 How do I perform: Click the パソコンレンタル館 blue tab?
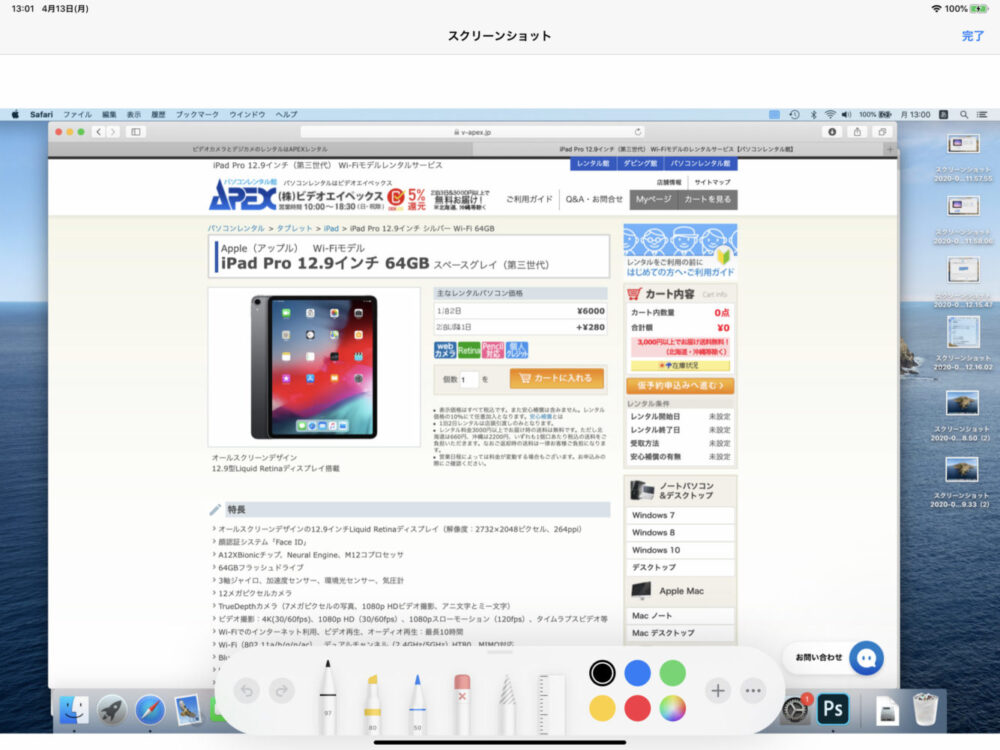click(701, 164)
